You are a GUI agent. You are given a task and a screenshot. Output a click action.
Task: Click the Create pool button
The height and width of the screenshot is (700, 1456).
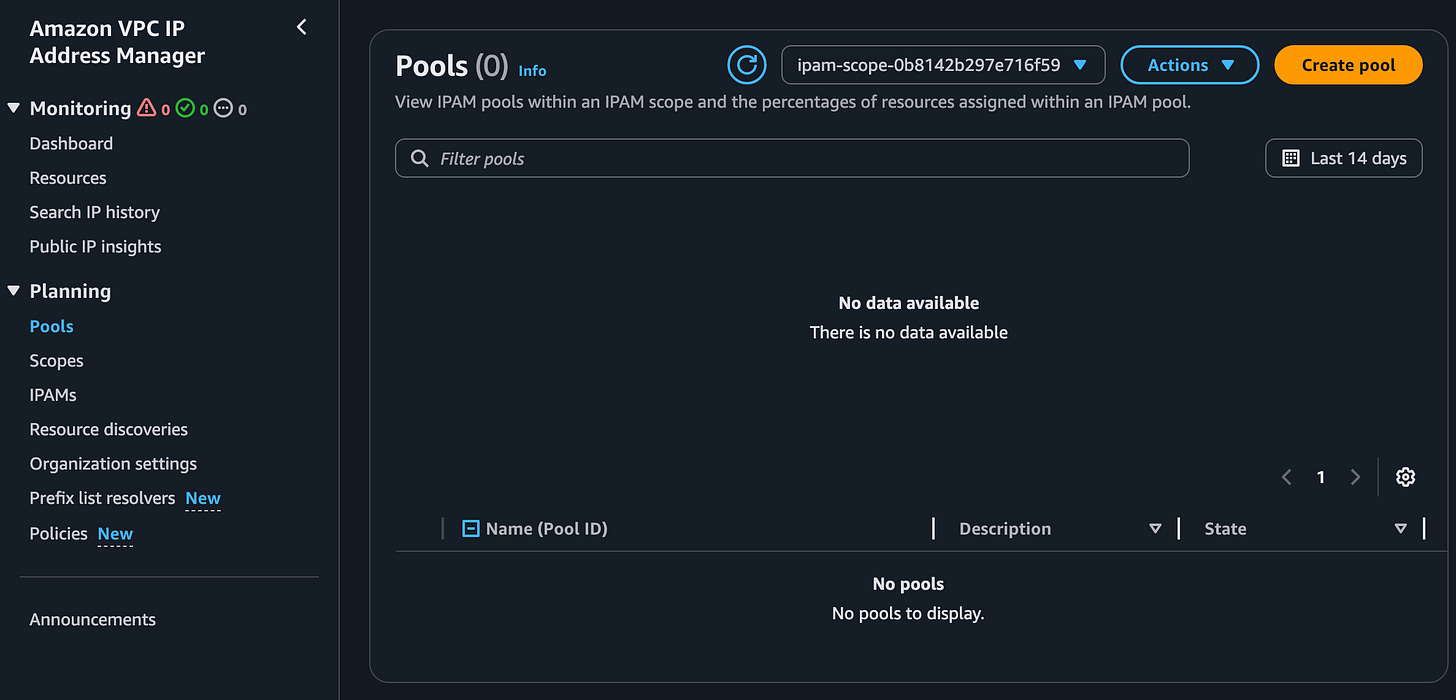tap(1348, 65)
